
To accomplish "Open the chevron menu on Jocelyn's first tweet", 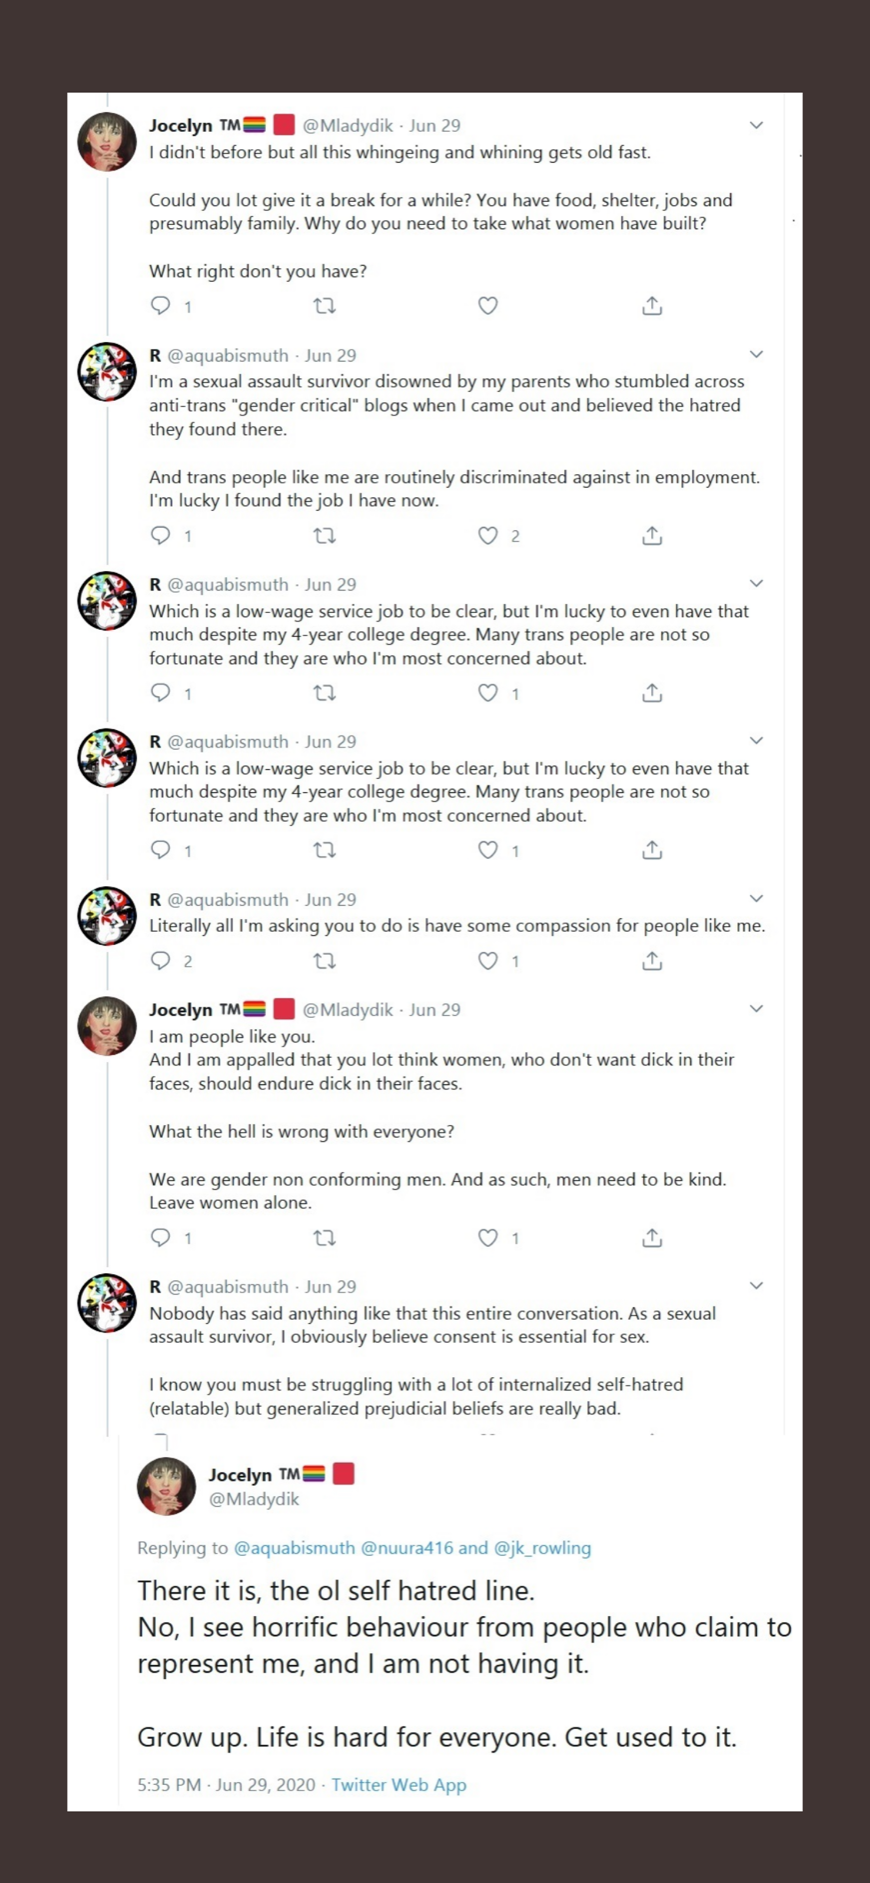I will (756, 125).
